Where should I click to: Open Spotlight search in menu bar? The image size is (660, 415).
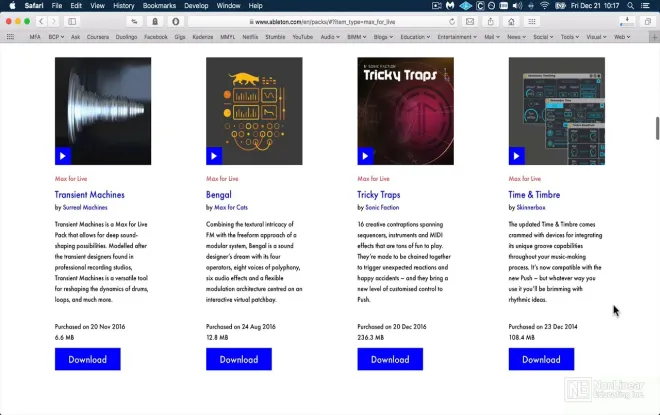point(630,5)
